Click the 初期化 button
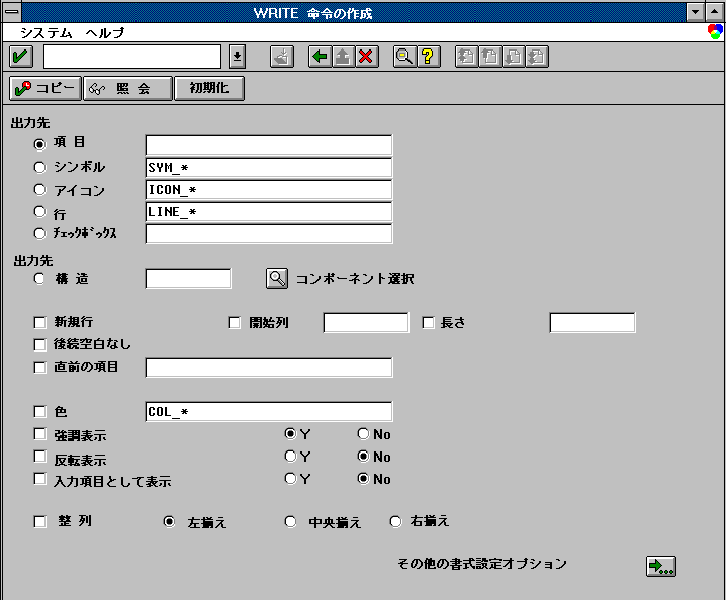 click(209, 88)
